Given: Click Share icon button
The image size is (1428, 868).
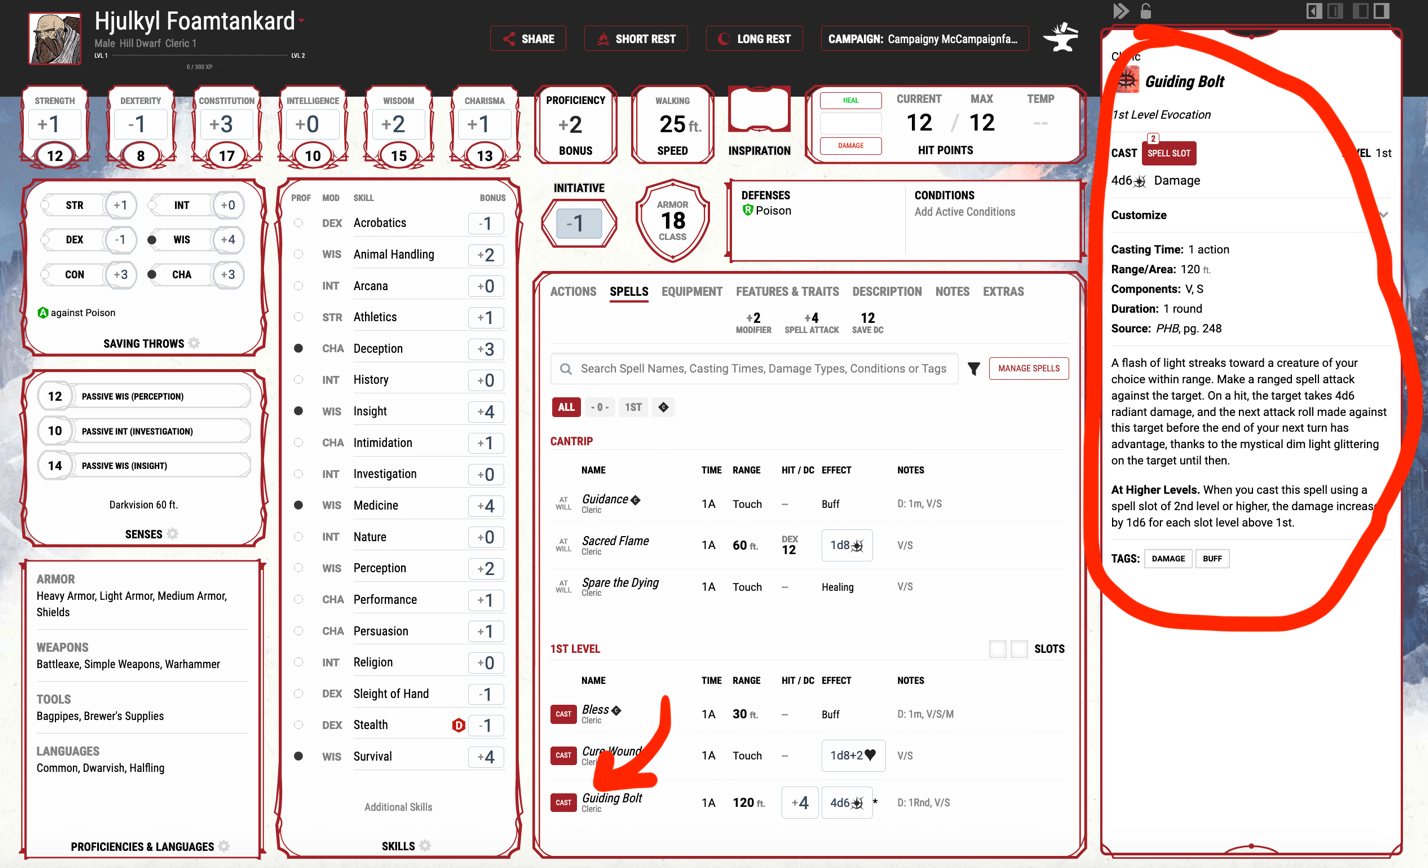Looking at the screenshot, I should pos(528,39).
